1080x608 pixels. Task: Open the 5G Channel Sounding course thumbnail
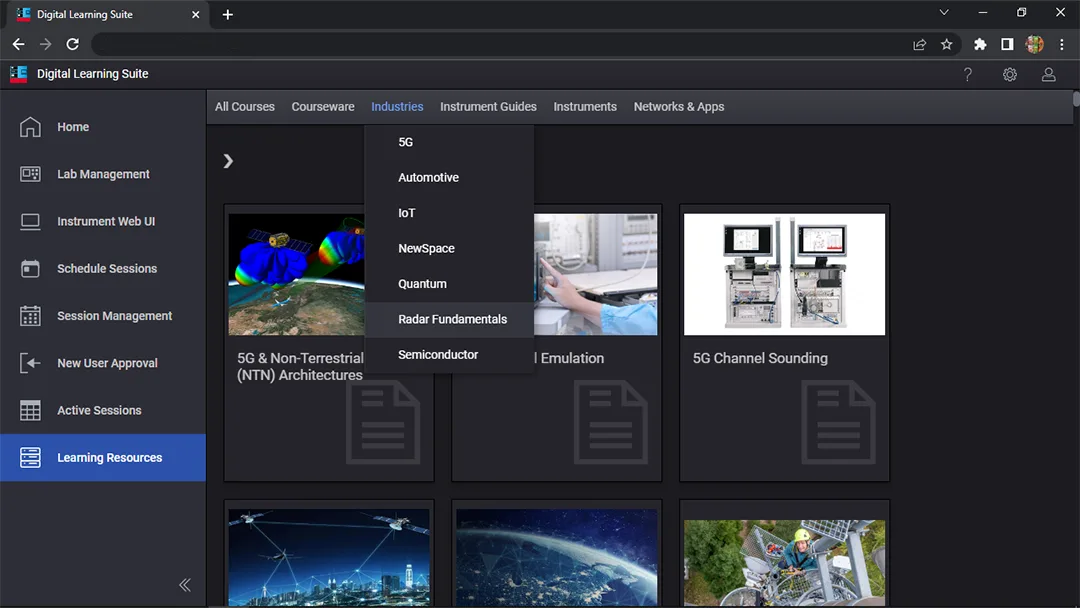[785, 274]
